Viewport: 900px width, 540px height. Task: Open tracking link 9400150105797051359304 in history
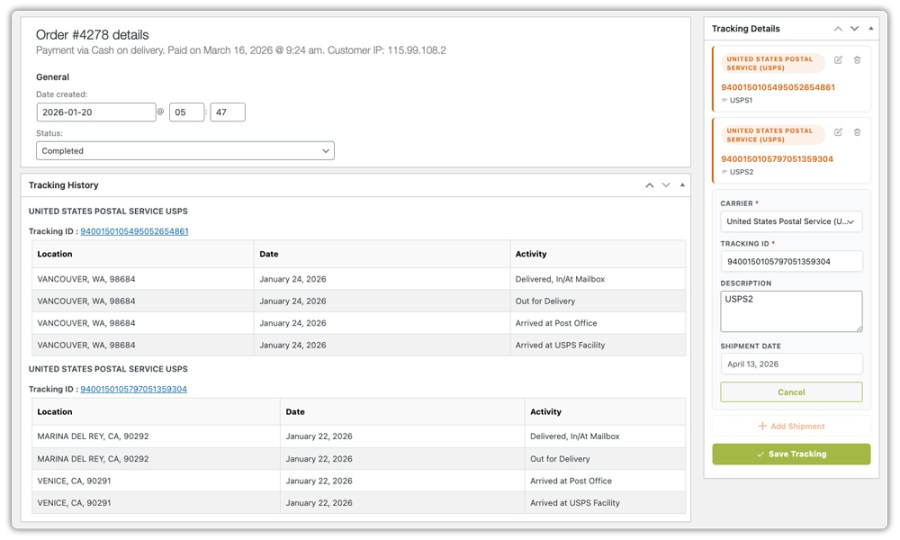(x=133, y=389)
